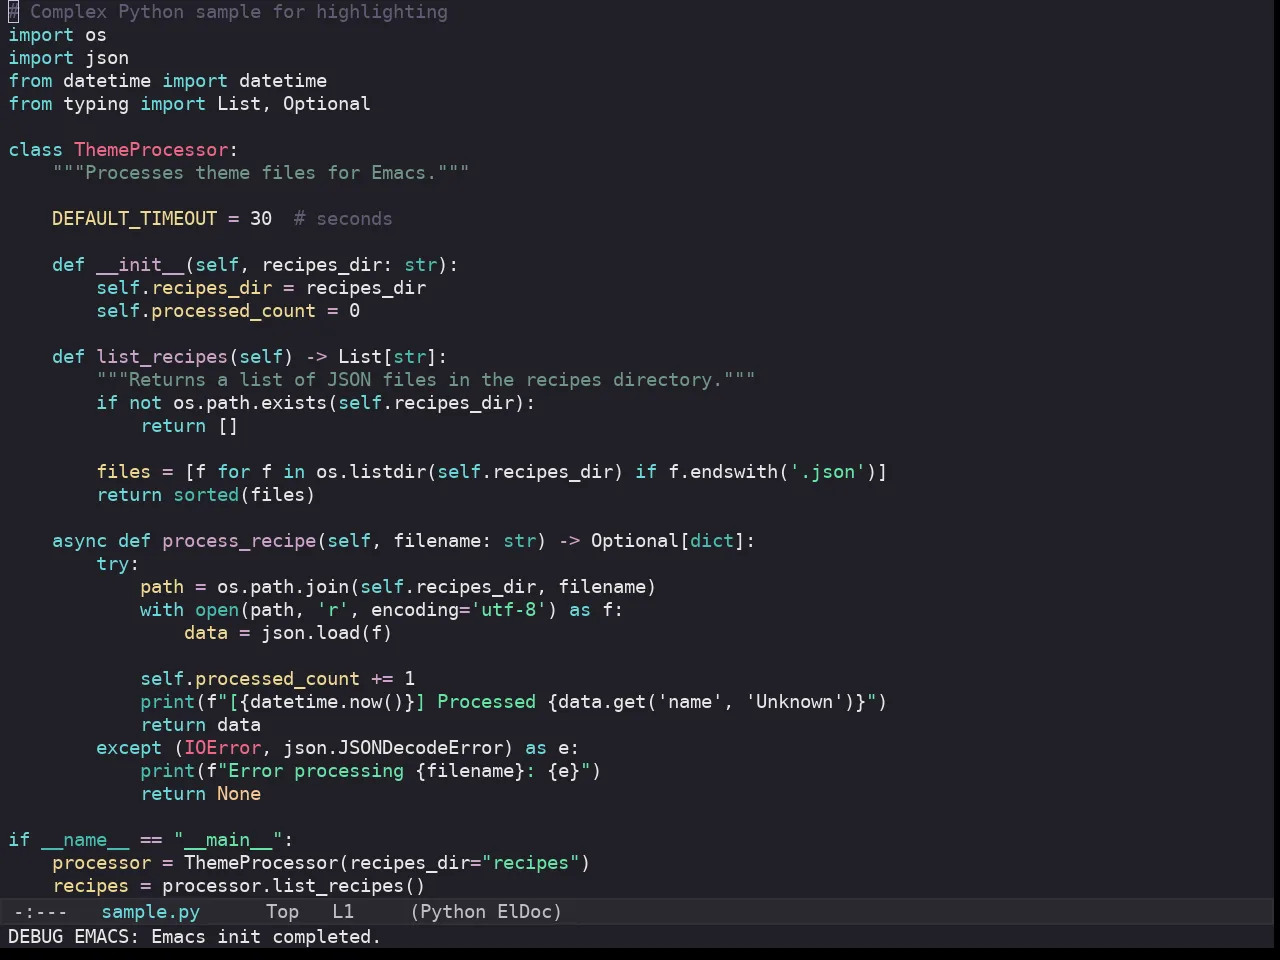Click the '# seconds' comment
The height and width of the screenshot is (960, 1280).
[343, 219]
